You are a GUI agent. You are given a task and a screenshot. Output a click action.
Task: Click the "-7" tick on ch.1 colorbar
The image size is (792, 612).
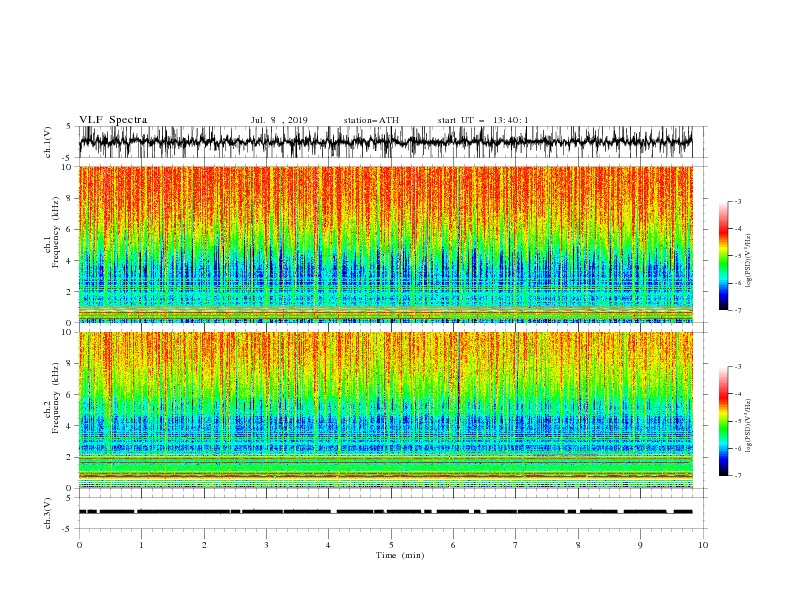[x=737, y=310]
